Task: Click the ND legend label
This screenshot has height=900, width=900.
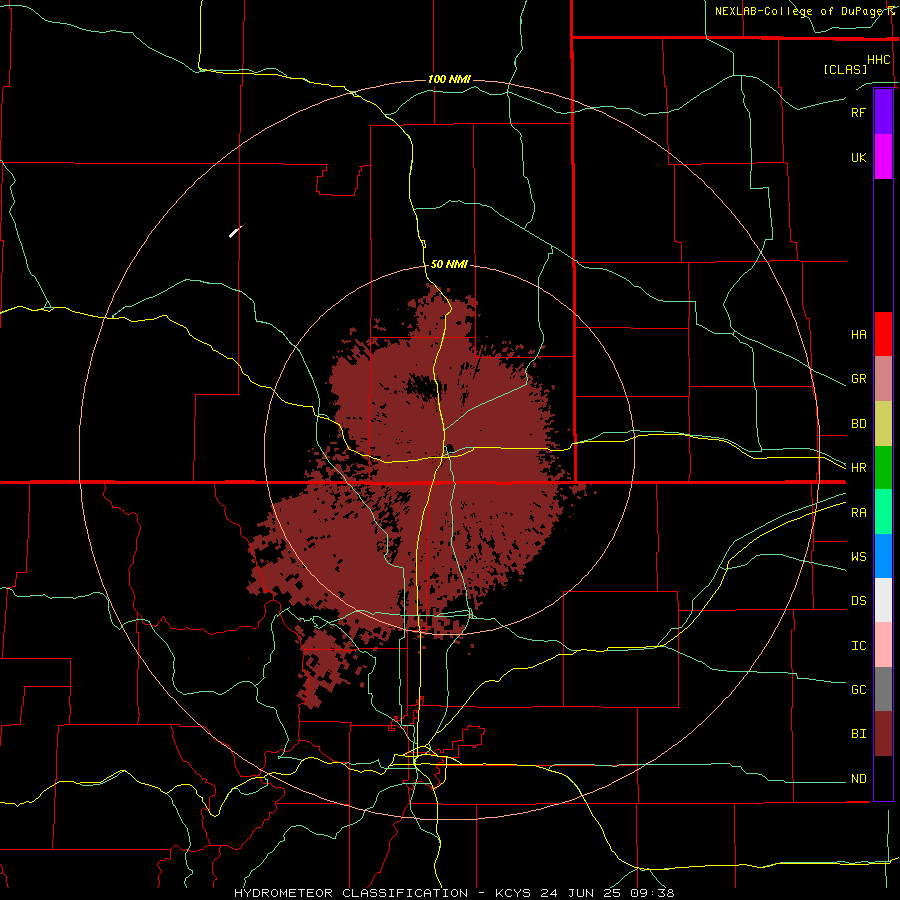Action: click(858, 779)
